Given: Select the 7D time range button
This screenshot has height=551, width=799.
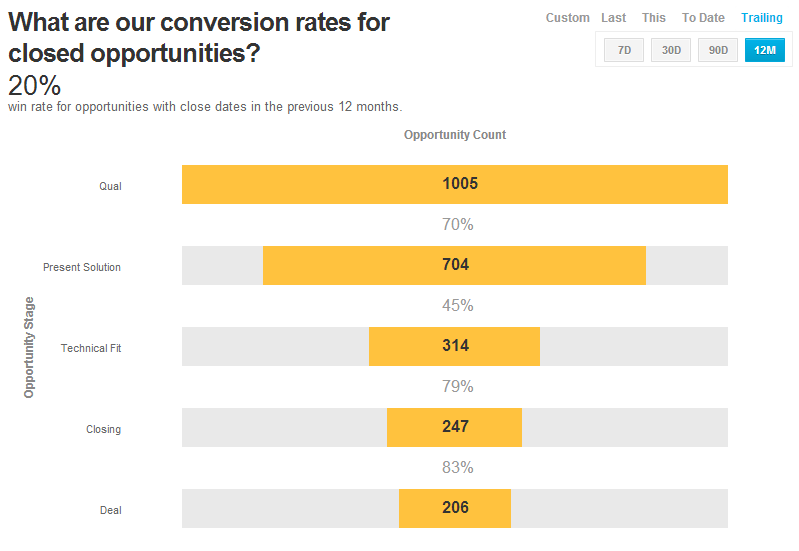Looking at the screenshot, I should 624,50.
